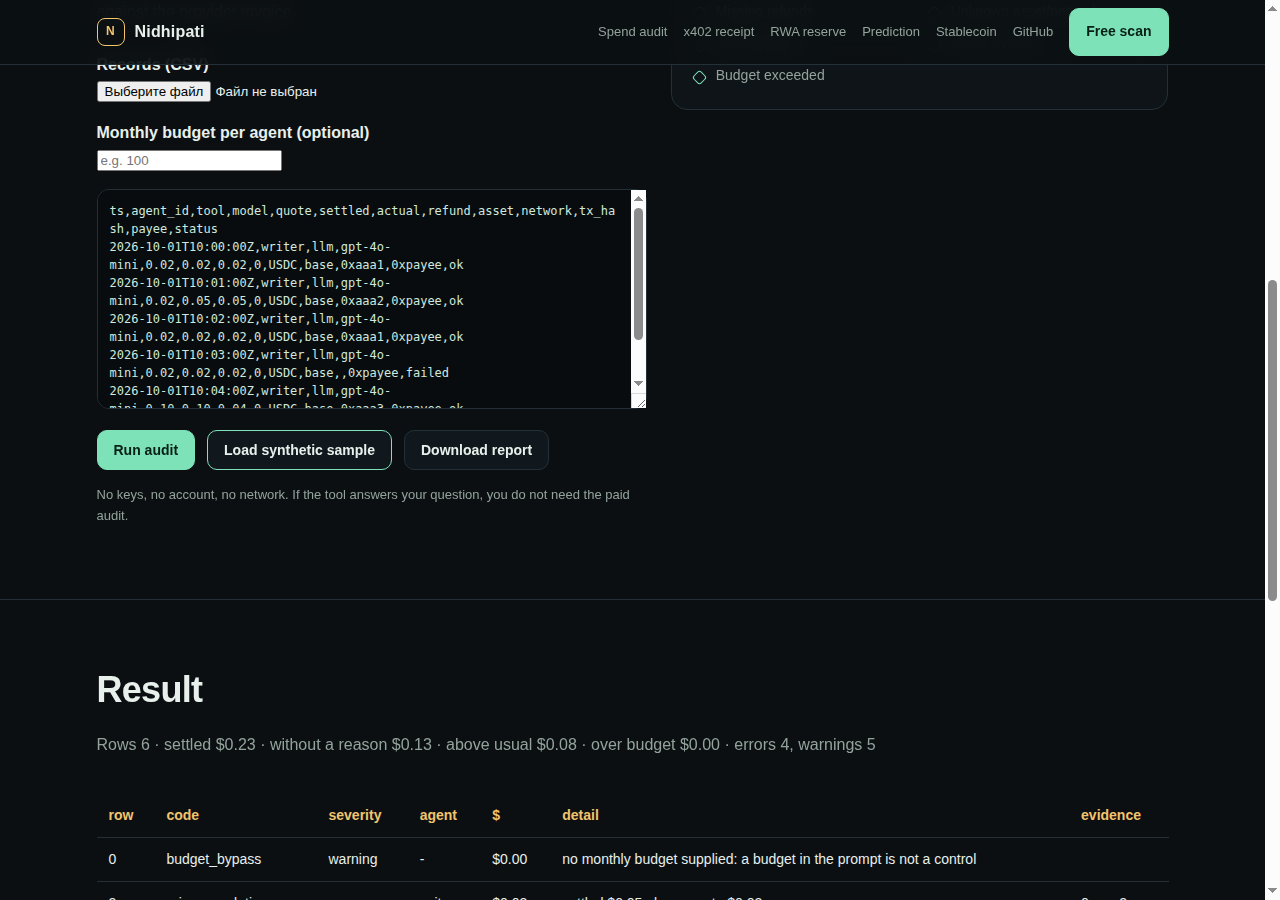Viewport: 1280px width, 900px height.
Task: Click the budget_bypass code cell
Action: [x=214, y=860]
